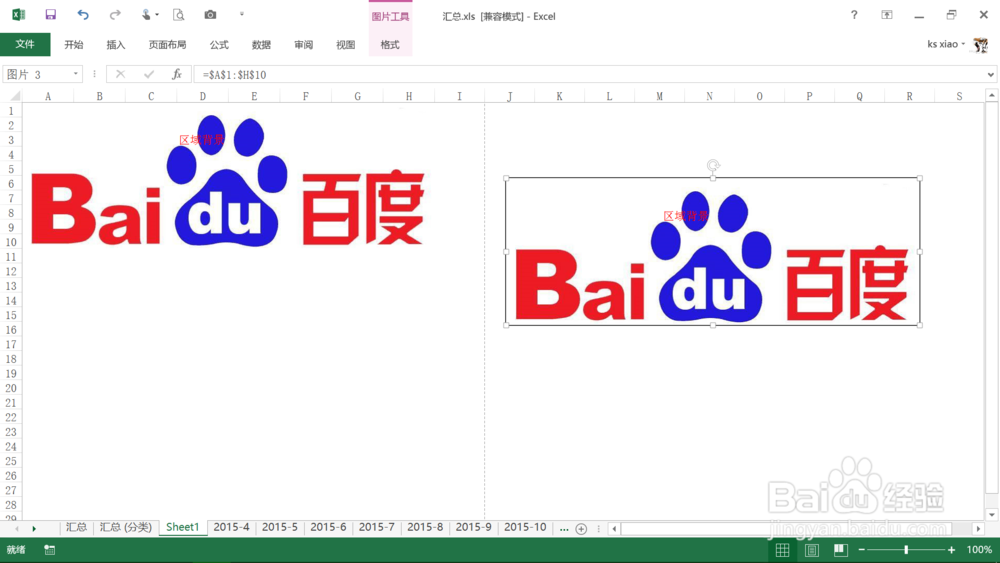Select row 25 header
Image resolution: width=1000 pixels, height=563 pixels.
11,461
